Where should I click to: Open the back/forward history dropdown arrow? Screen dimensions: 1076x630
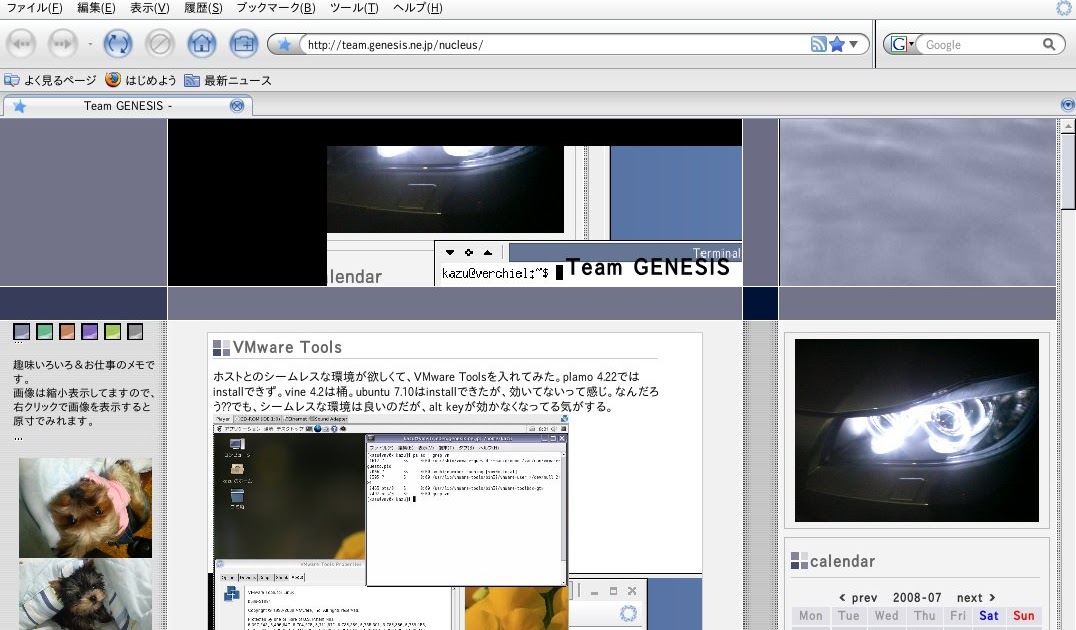[x=90, y=45]
